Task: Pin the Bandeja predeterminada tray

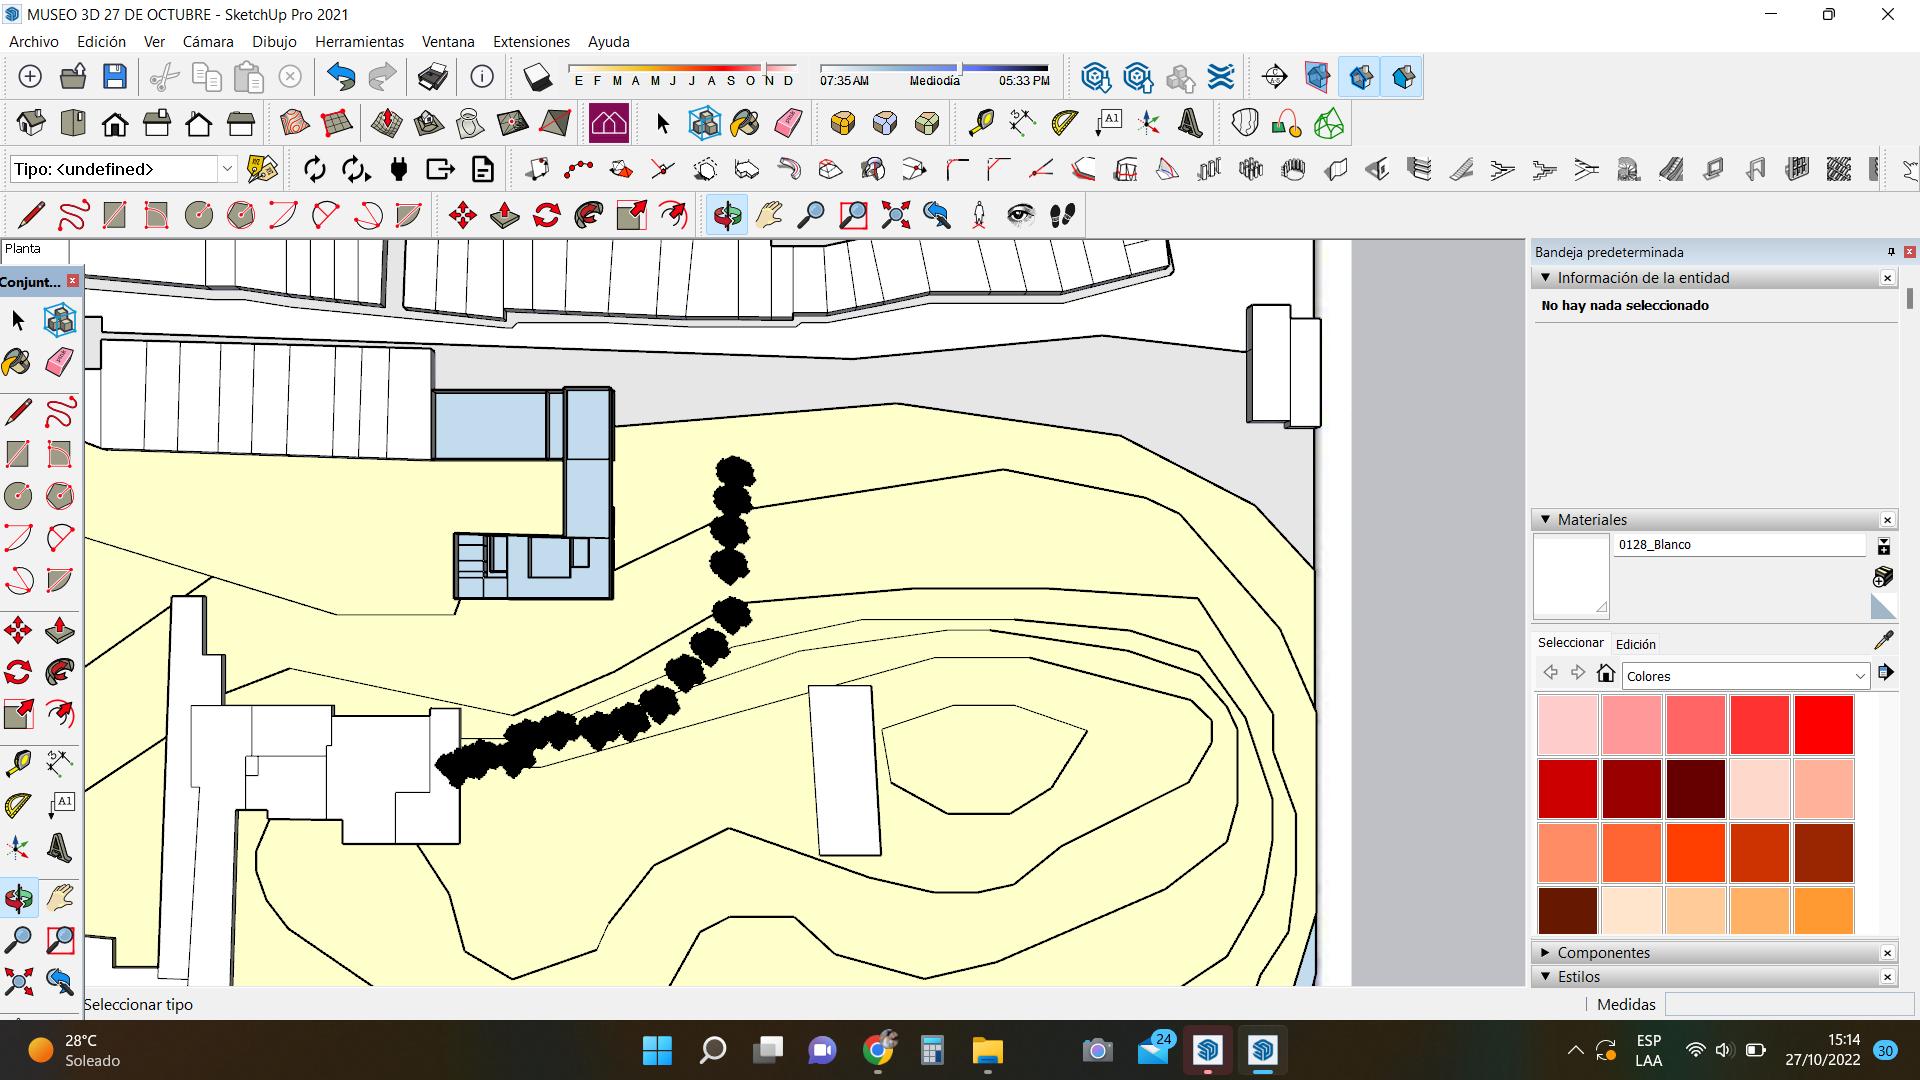Action: click(x=1891, y=252)
